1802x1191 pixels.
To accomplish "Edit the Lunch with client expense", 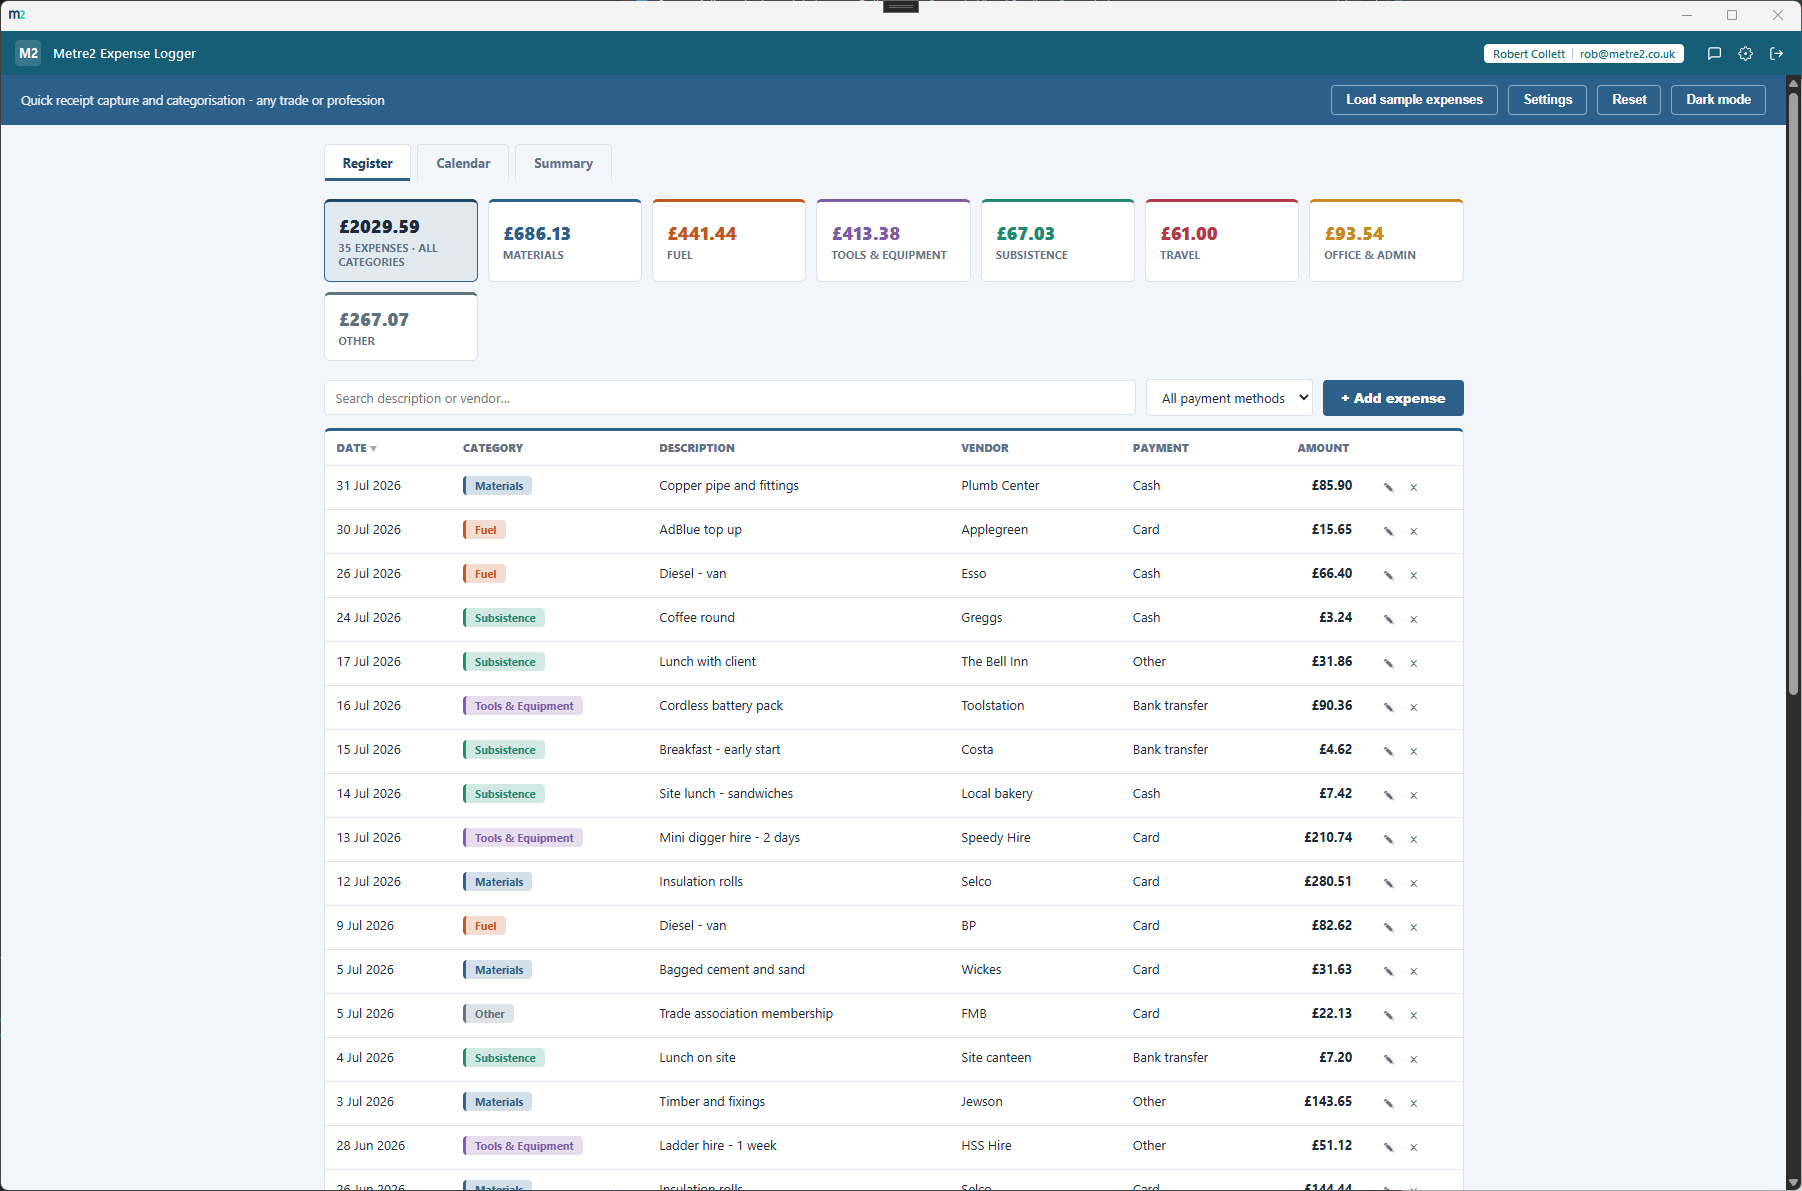I will [x=1388, y=663].
